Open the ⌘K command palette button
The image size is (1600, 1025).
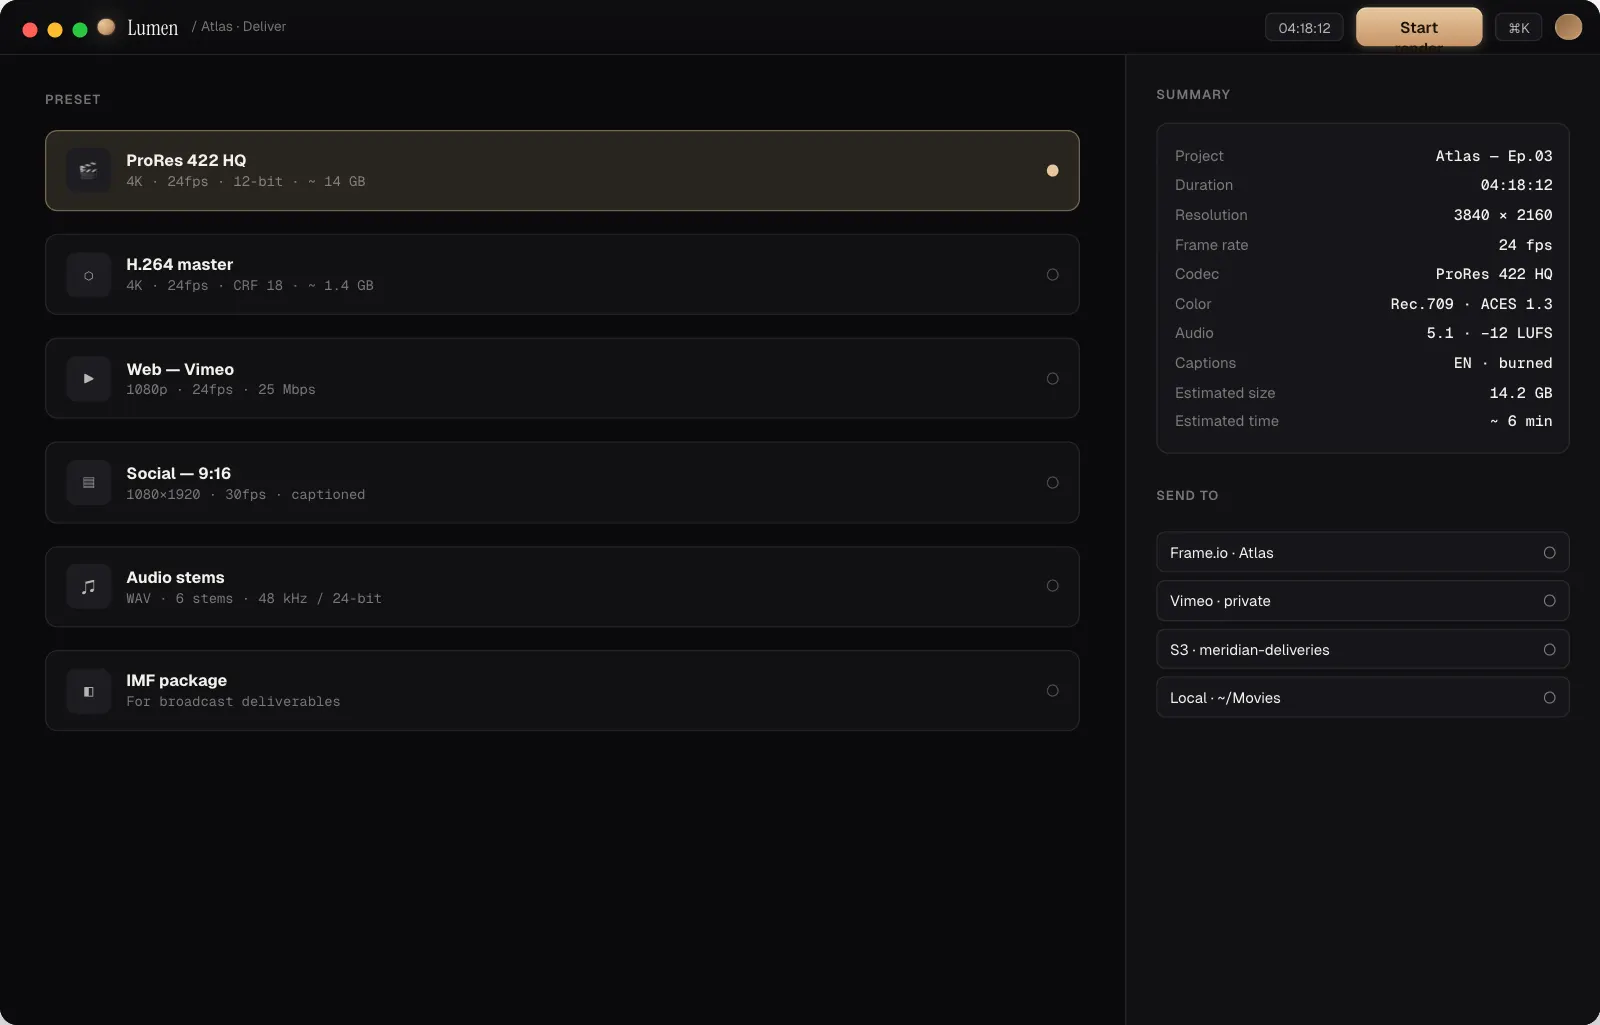(1519, 28)
